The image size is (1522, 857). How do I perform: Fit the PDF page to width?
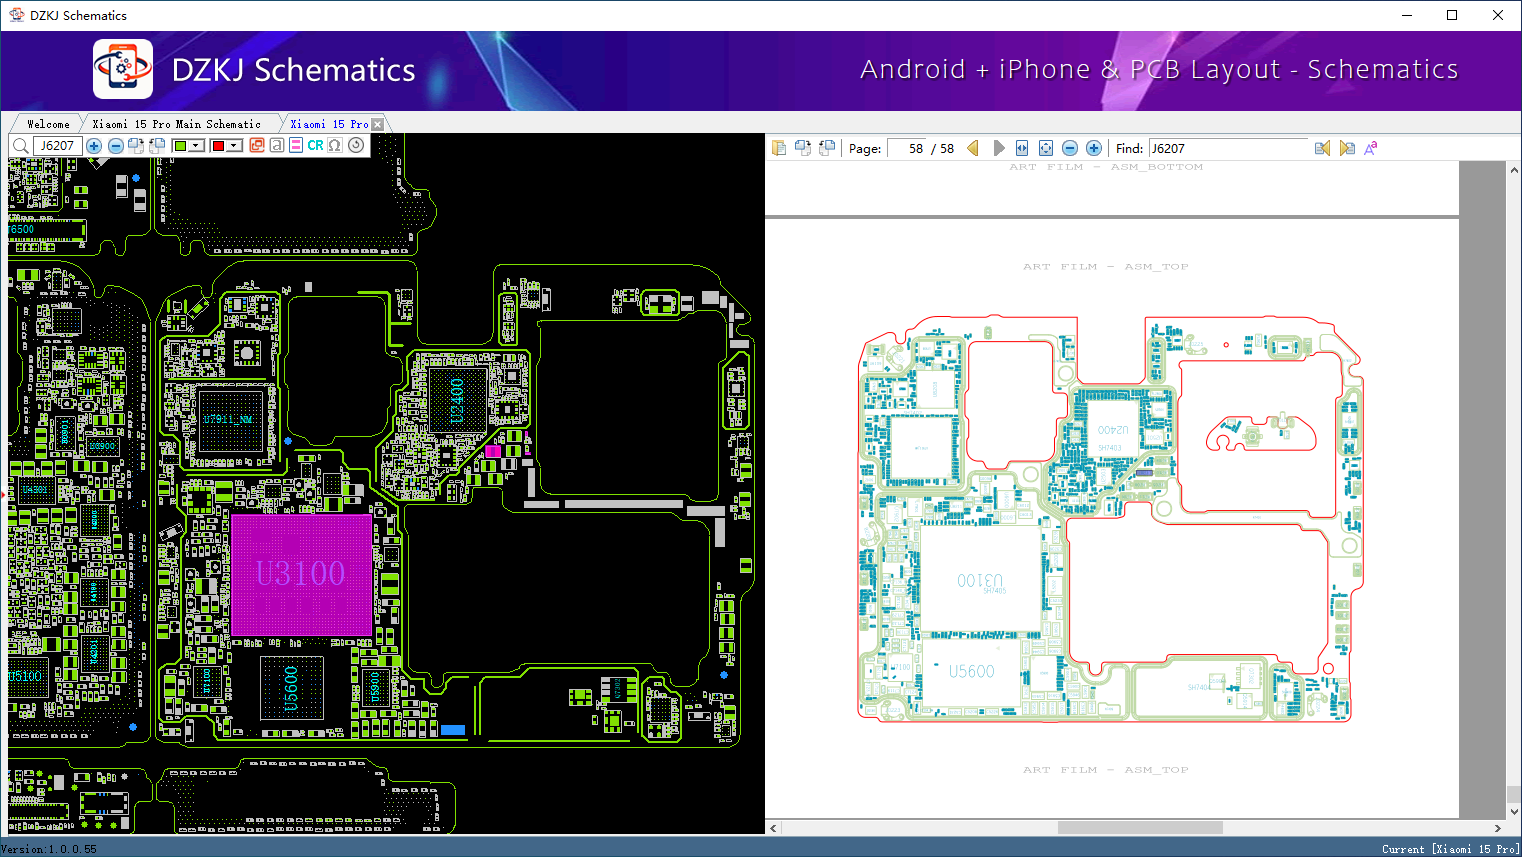tap(1022, 148)
